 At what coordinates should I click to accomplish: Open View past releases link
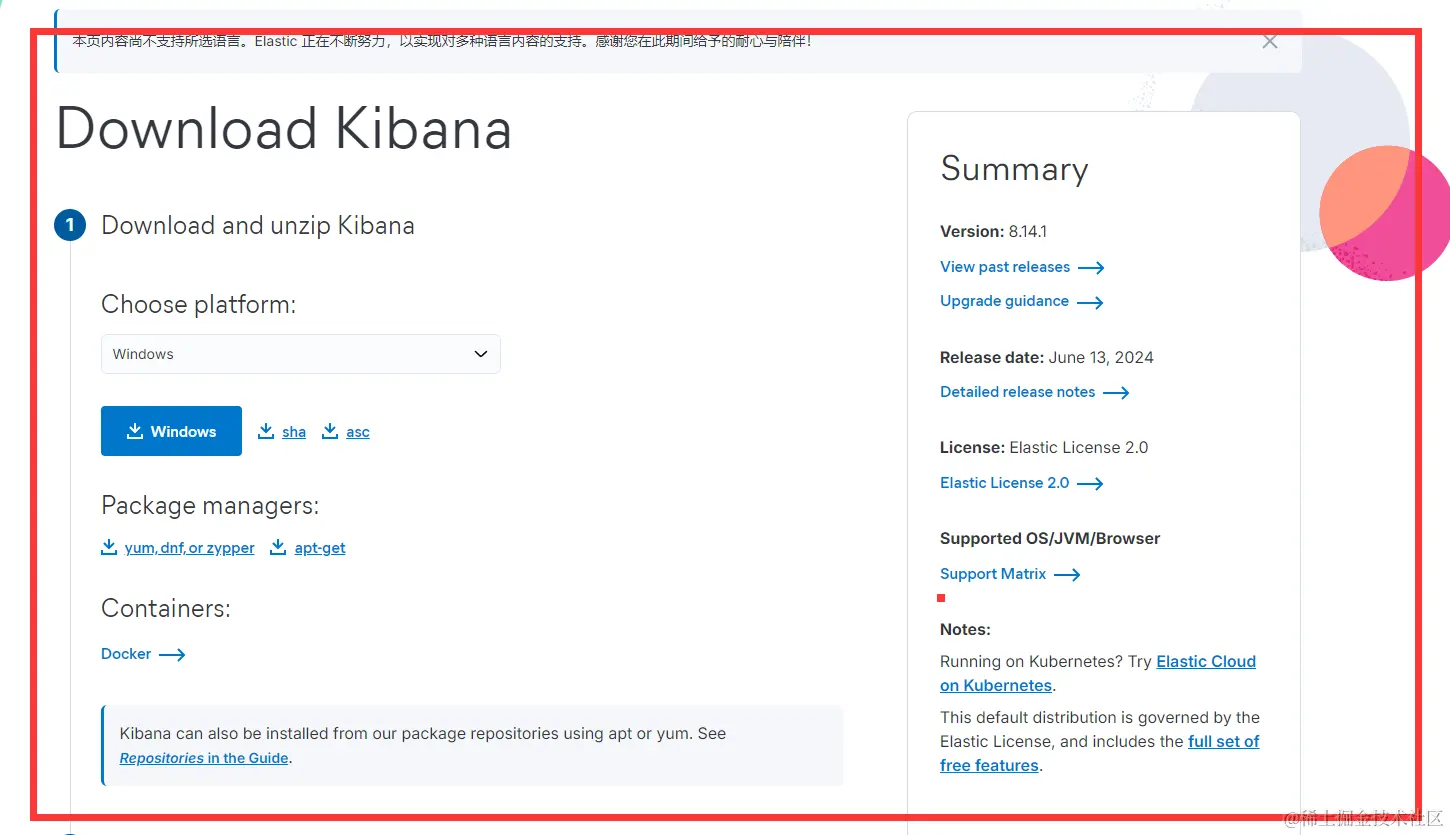coord(1005,267)
